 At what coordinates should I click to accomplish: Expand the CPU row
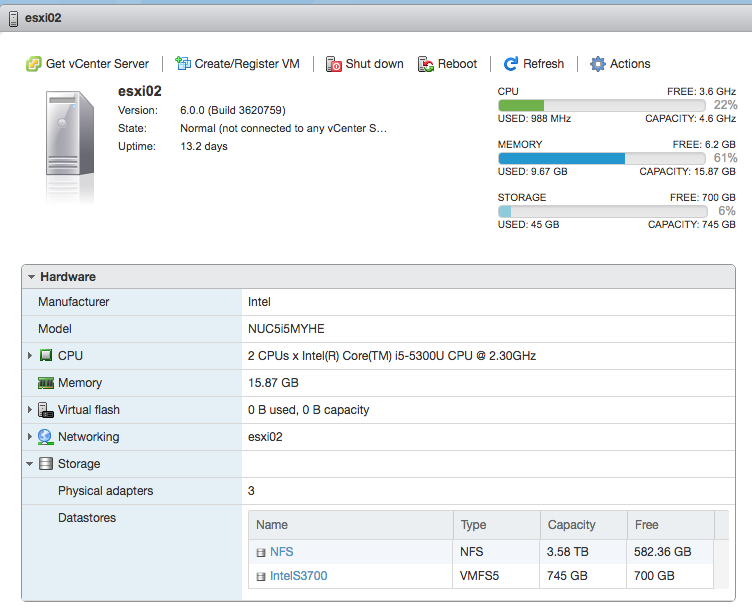point(31,356)
